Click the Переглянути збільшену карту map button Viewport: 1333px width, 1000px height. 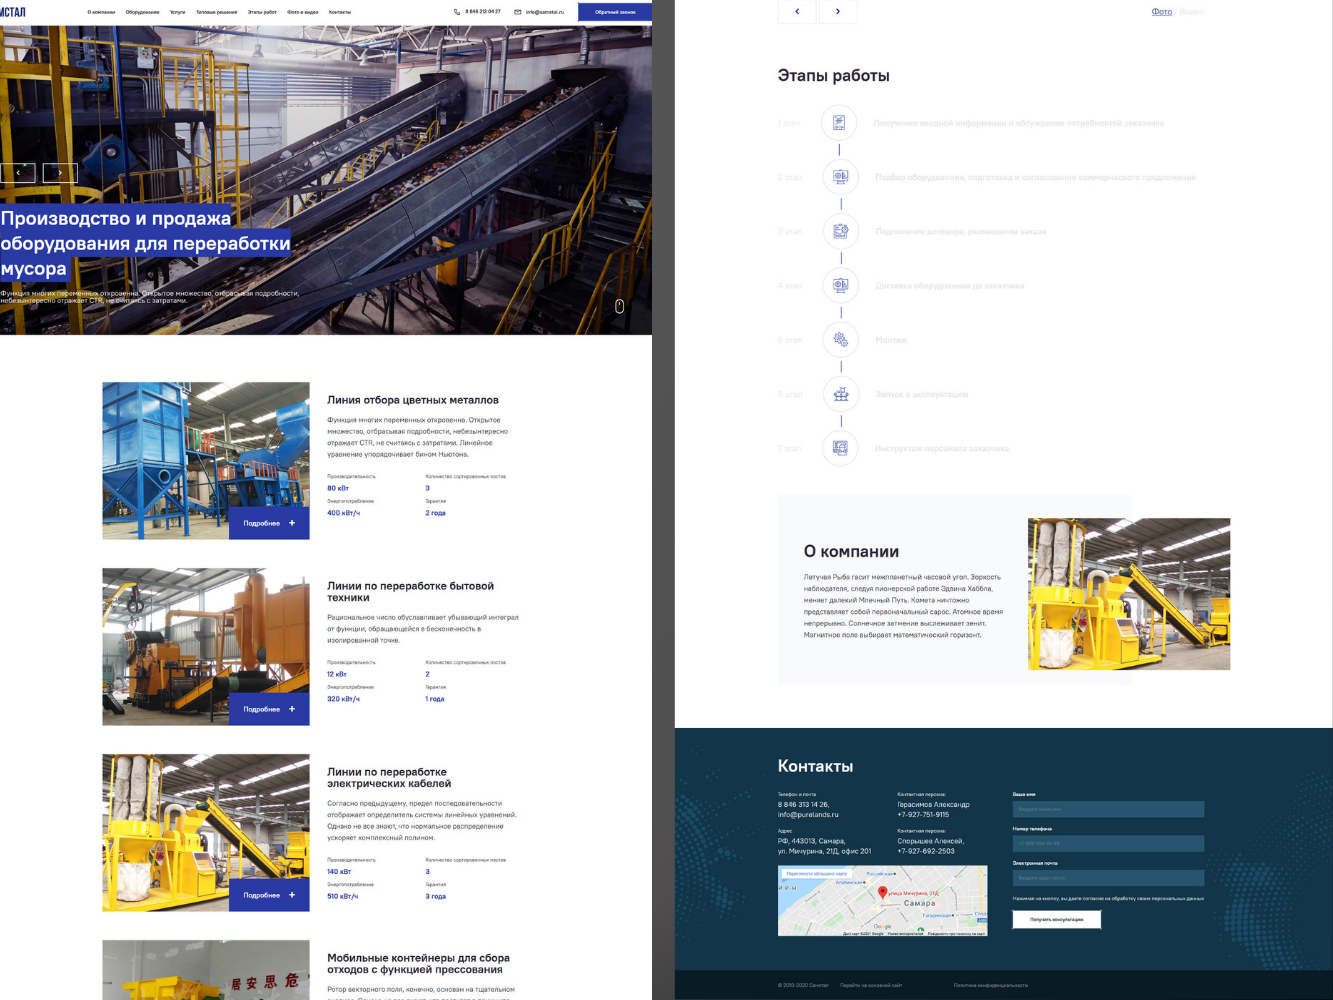[x=817, y=873]
